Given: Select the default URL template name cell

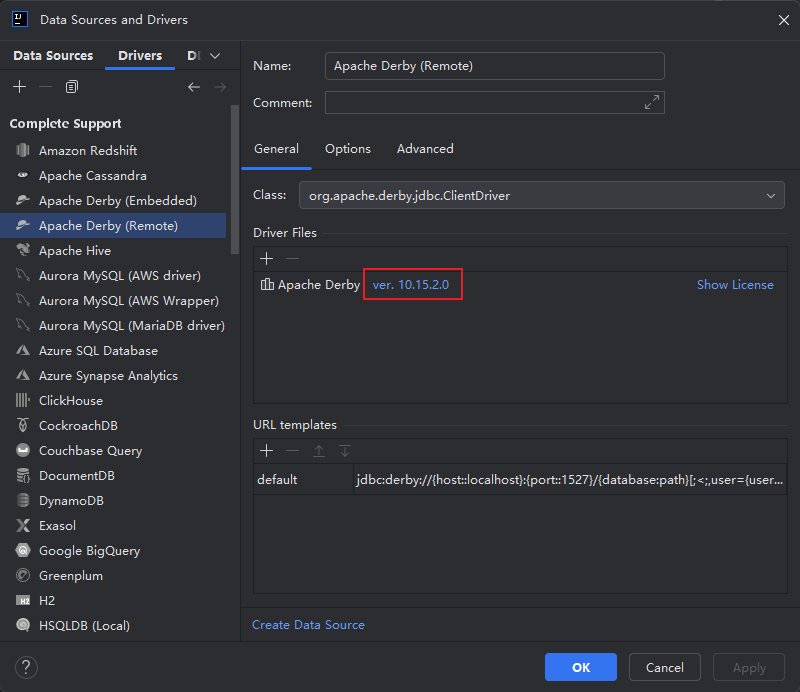Looking at the screenshot, I should click(304, 479).
